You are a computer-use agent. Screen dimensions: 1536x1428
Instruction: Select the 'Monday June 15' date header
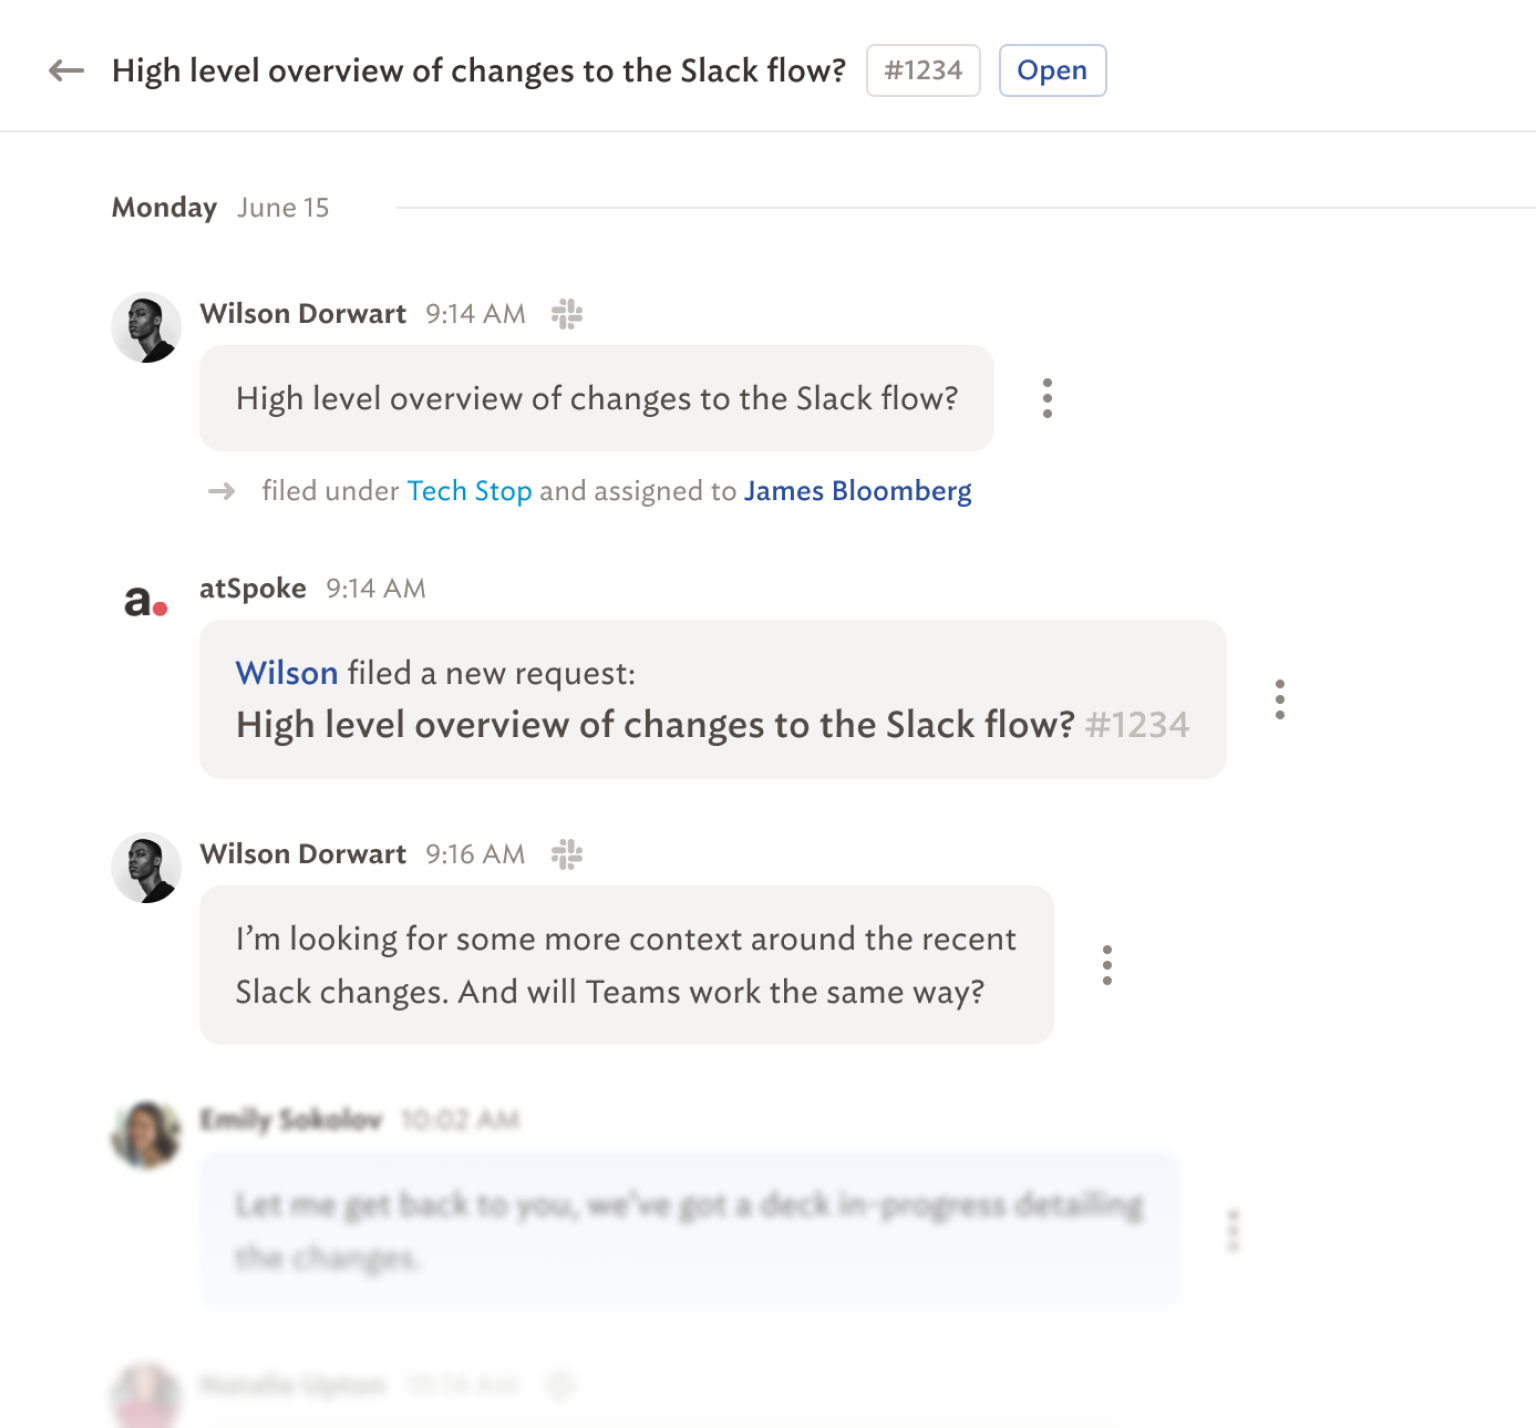[x=220, y=207]
